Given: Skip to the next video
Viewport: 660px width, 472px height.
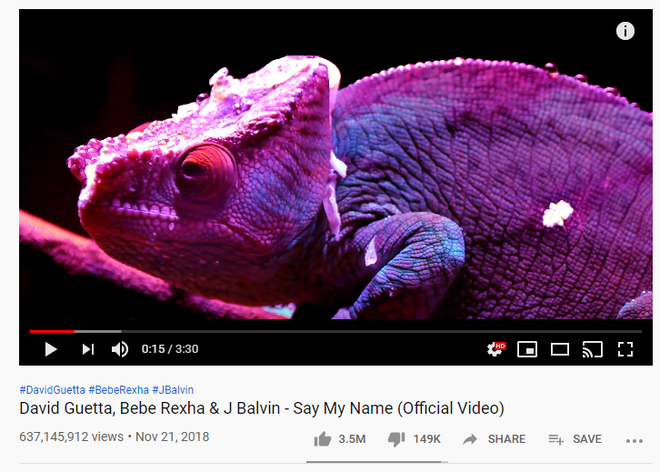Looking at the screenshot, I should pos(88,349).
